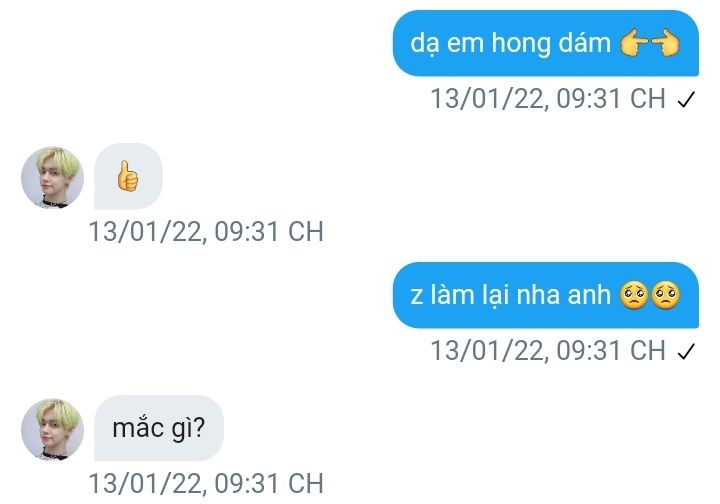Tap the thumbs up emoji message
This screenshot has width=720, height=504.
127,175
